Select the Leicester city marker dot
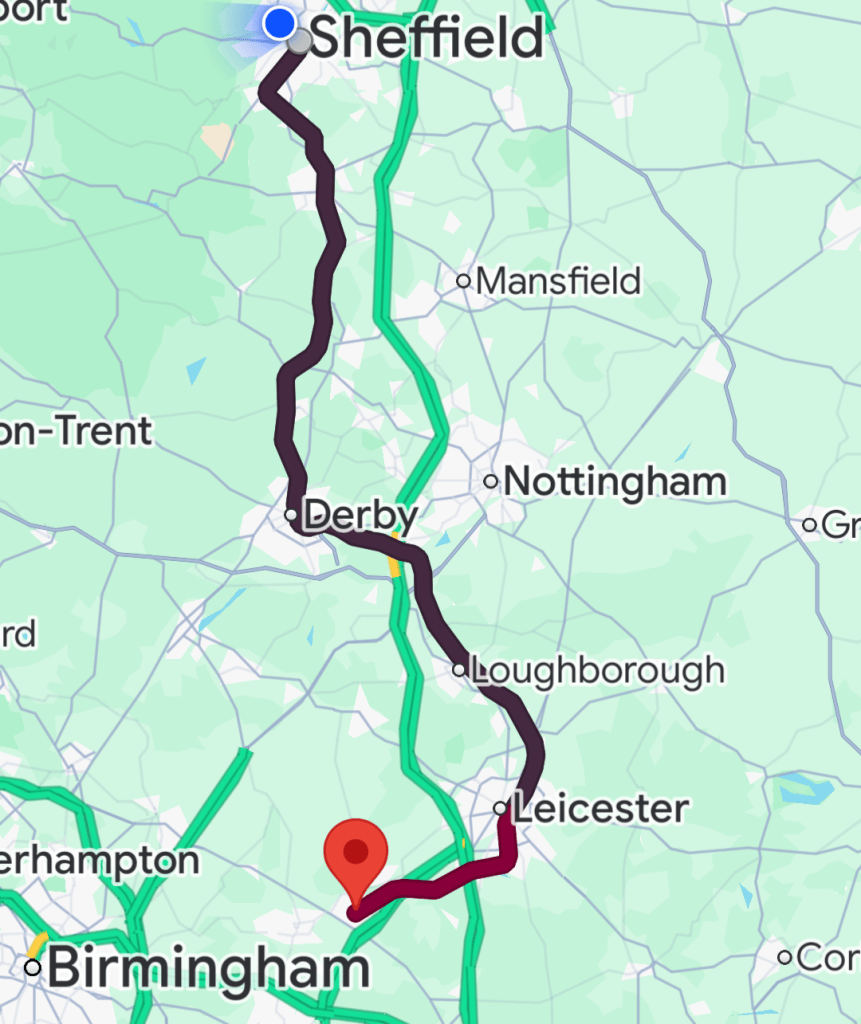861x1024 pixels. [500, 808]
